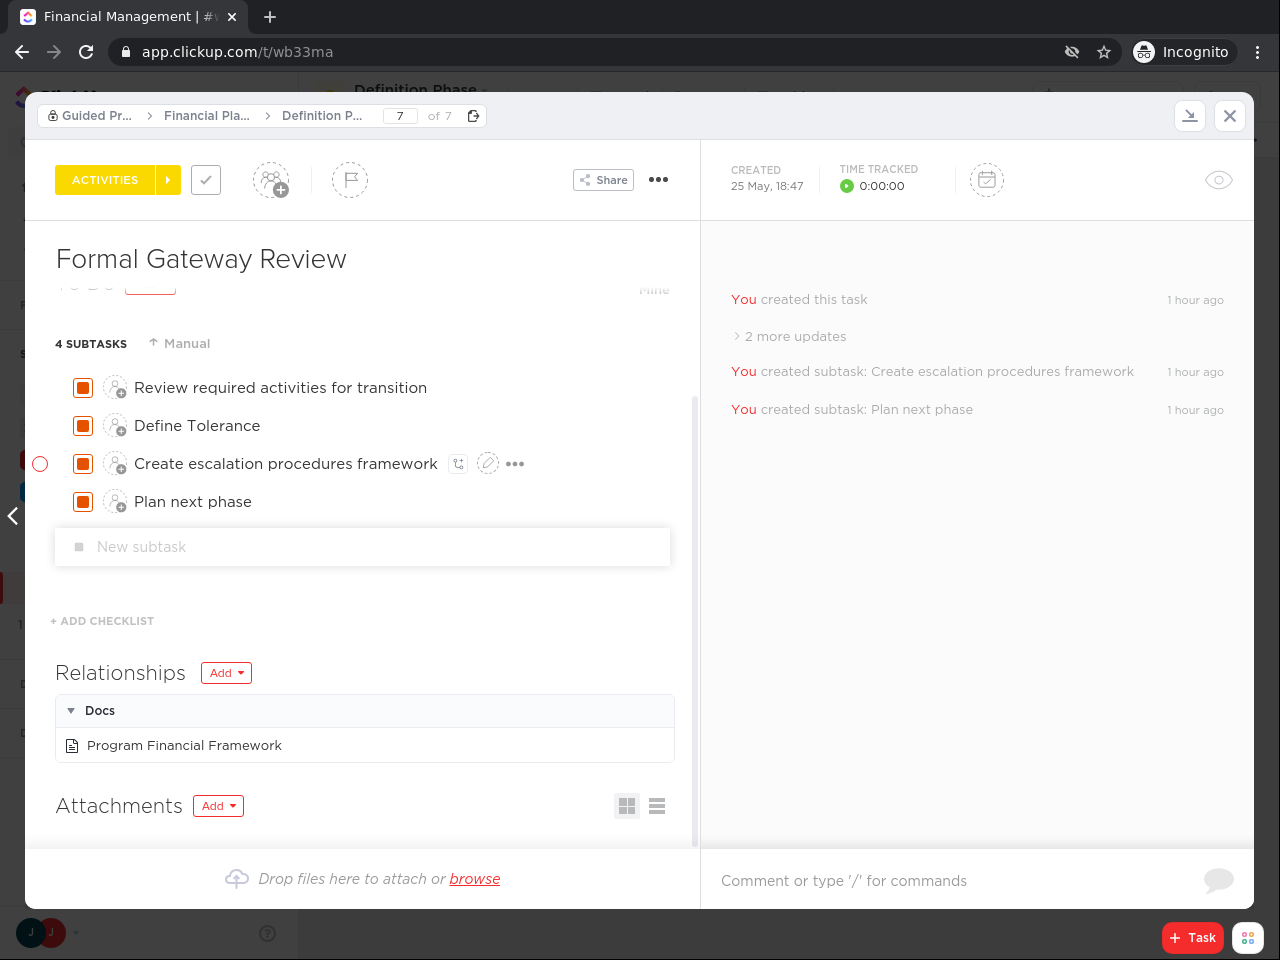Click the browse link to attach files
This screenshot has height=960, width=1280.
click(475, 879)
